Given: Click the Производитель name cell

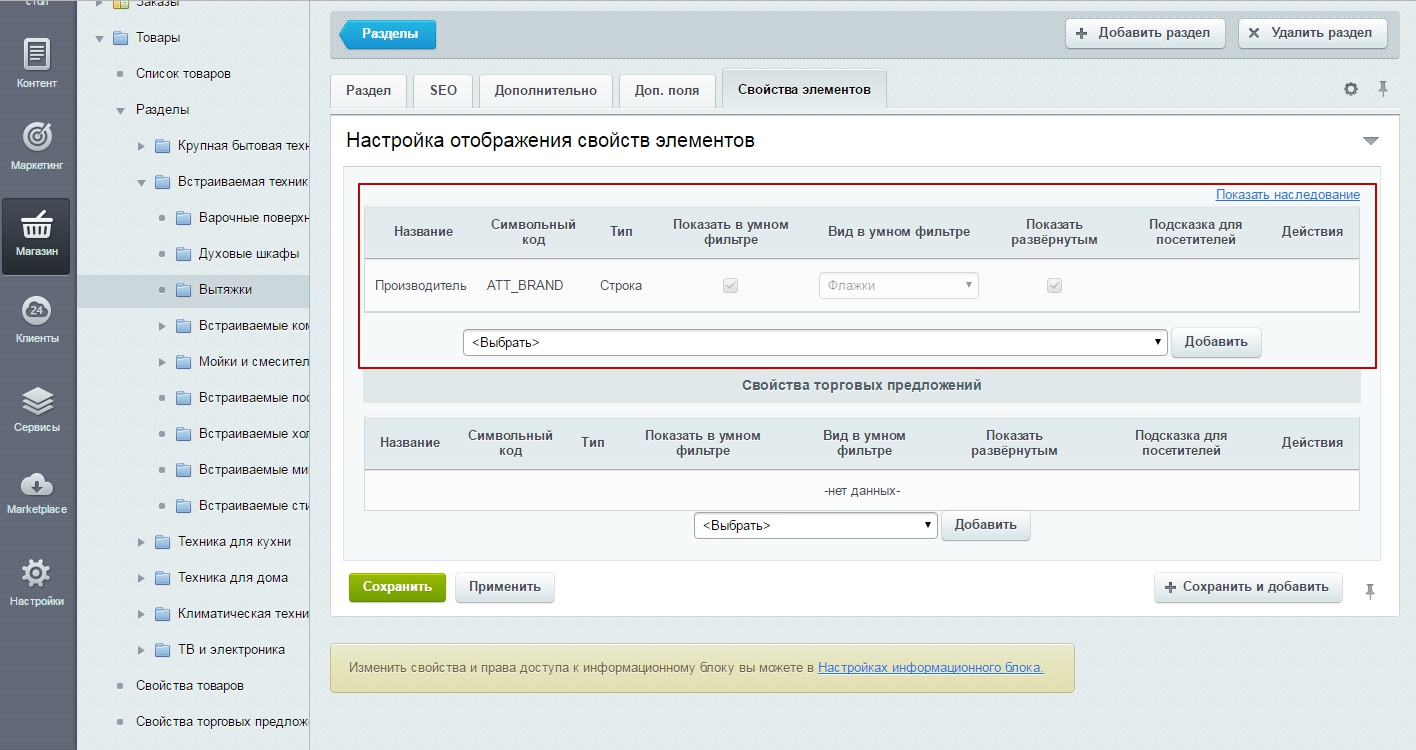Looking at the screenshot, I should (x=421, y=286).
